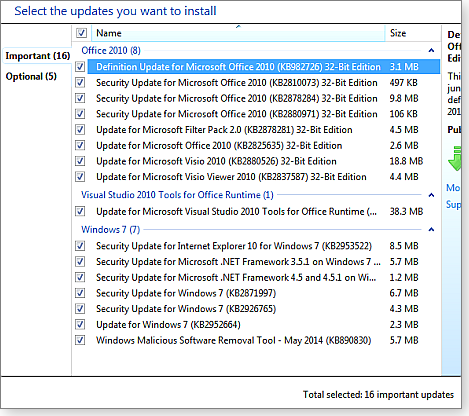469x416 pixels.
Task: Click the Windows 7 (7) group heading
Action: (110, 230)
